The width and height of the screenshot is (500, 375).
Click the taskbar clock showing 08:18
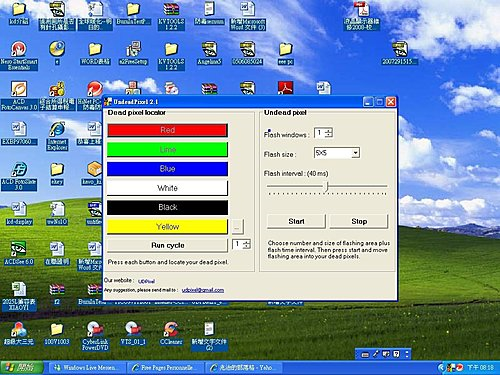(480, 367)
